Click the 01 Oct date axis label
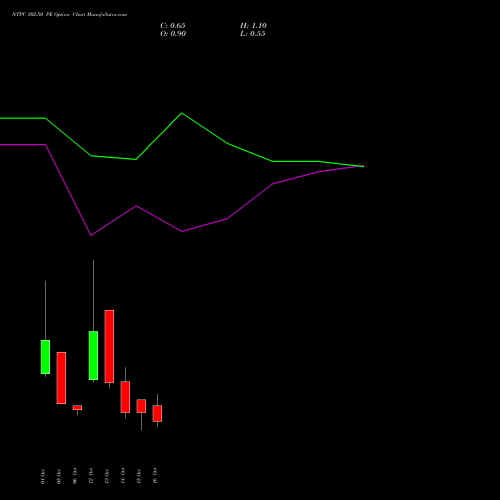Image resolution: width=500 pixels, height=500 pixels. coord(43,476)
